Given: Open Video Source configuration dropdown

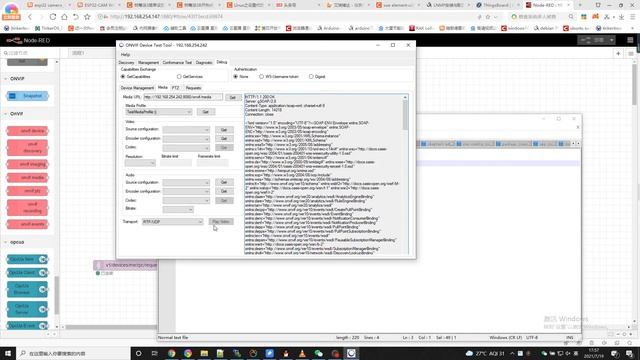Looking at the screenshot, I should (186, 130).
